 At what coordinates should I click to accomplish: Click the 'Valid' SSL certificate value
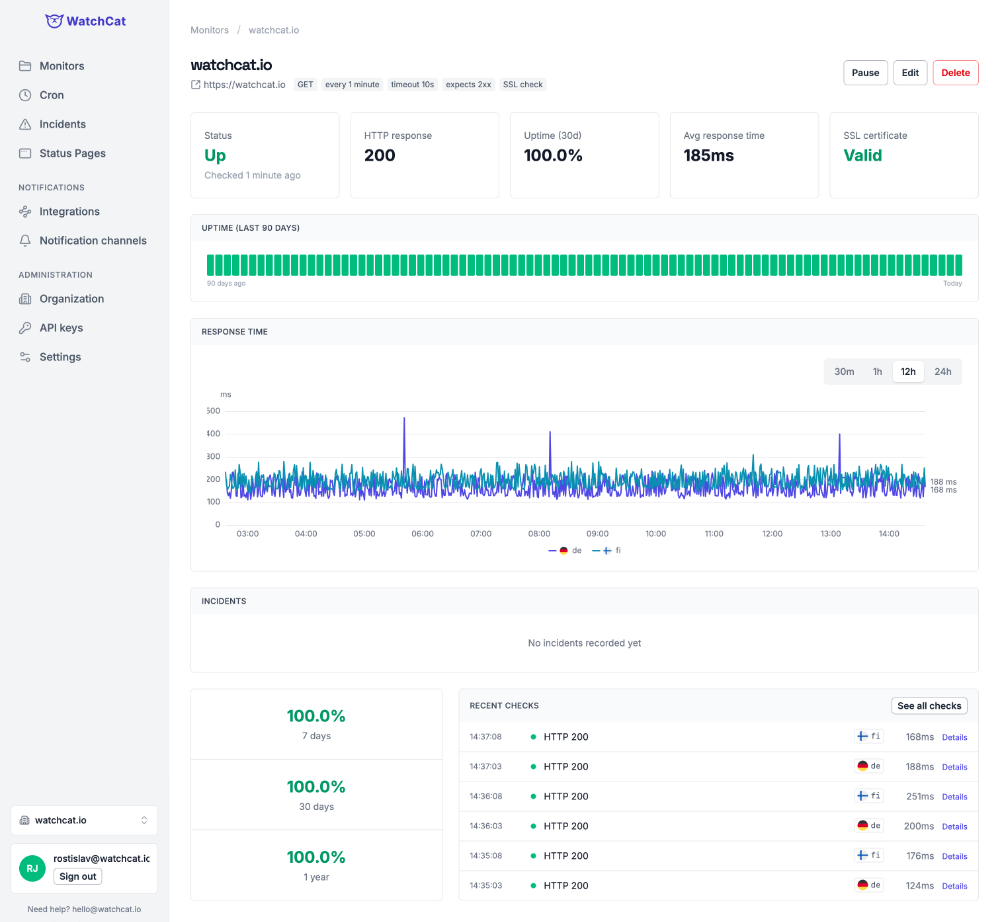[862, 156]
